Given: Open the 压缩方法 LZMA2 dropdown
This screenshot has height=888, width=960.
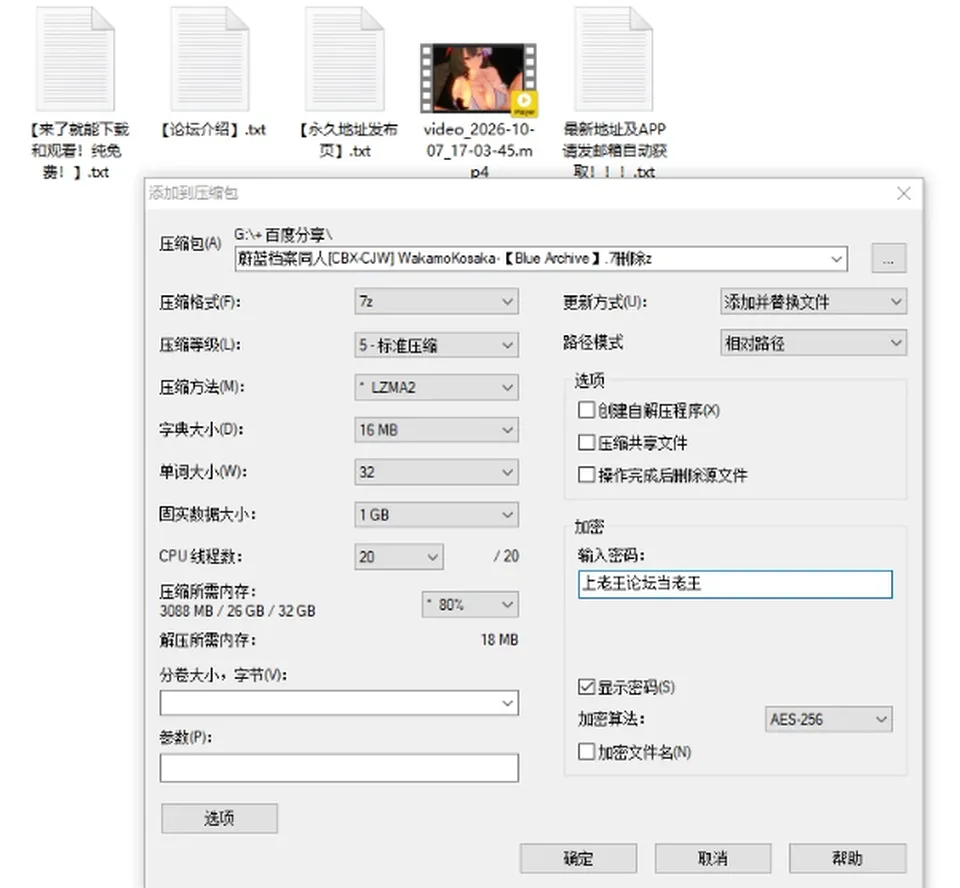Looking at the screenshot, I should coord(436,387).
